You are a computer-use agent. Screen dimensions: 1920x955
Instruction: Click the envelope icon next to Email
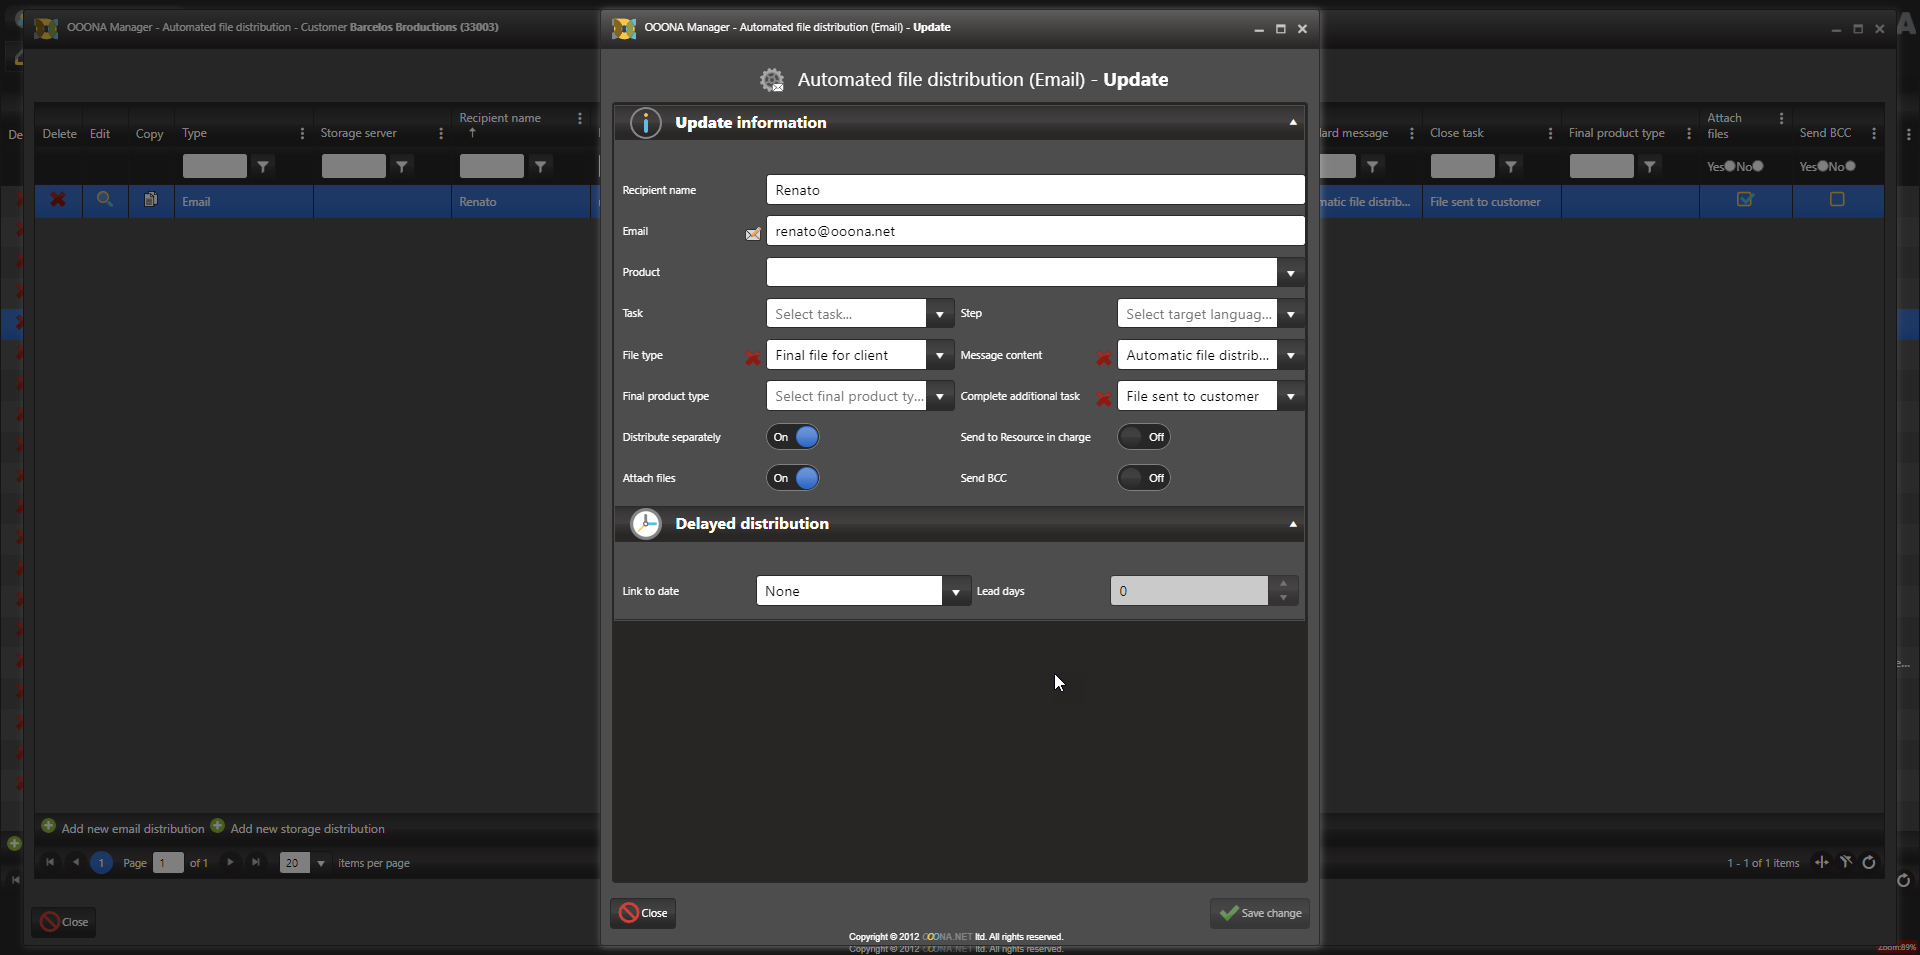tap(753, 233)
